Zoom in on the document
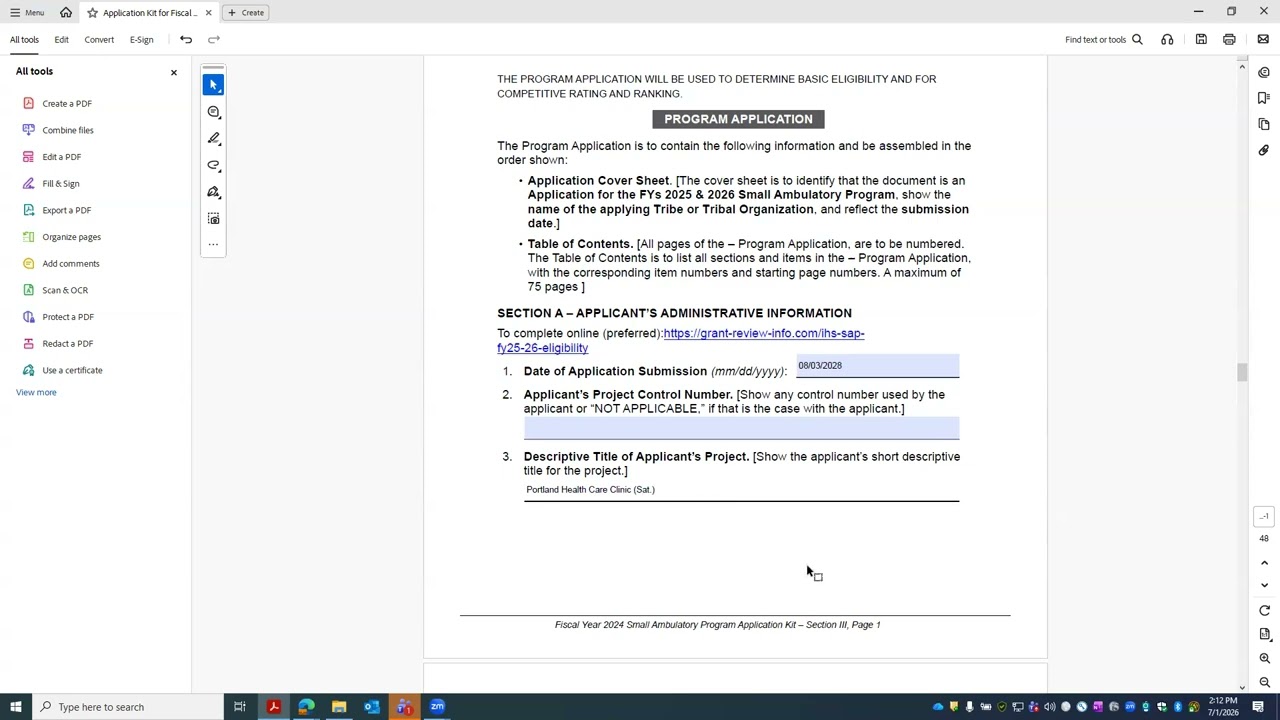The width and height of the screenshot is (1280, 720). (x=1264, y=659)
